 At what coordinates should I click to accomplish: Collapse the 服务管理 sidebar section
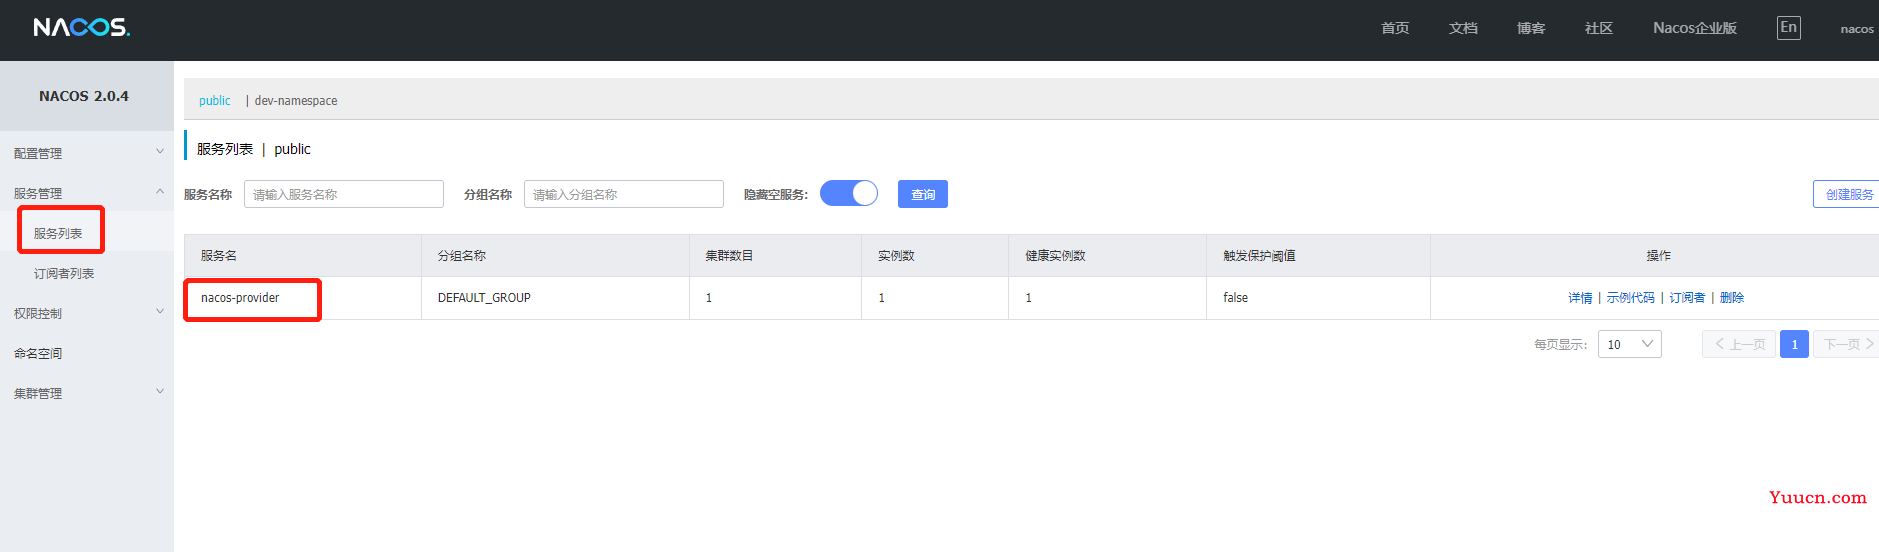[86, 193]
